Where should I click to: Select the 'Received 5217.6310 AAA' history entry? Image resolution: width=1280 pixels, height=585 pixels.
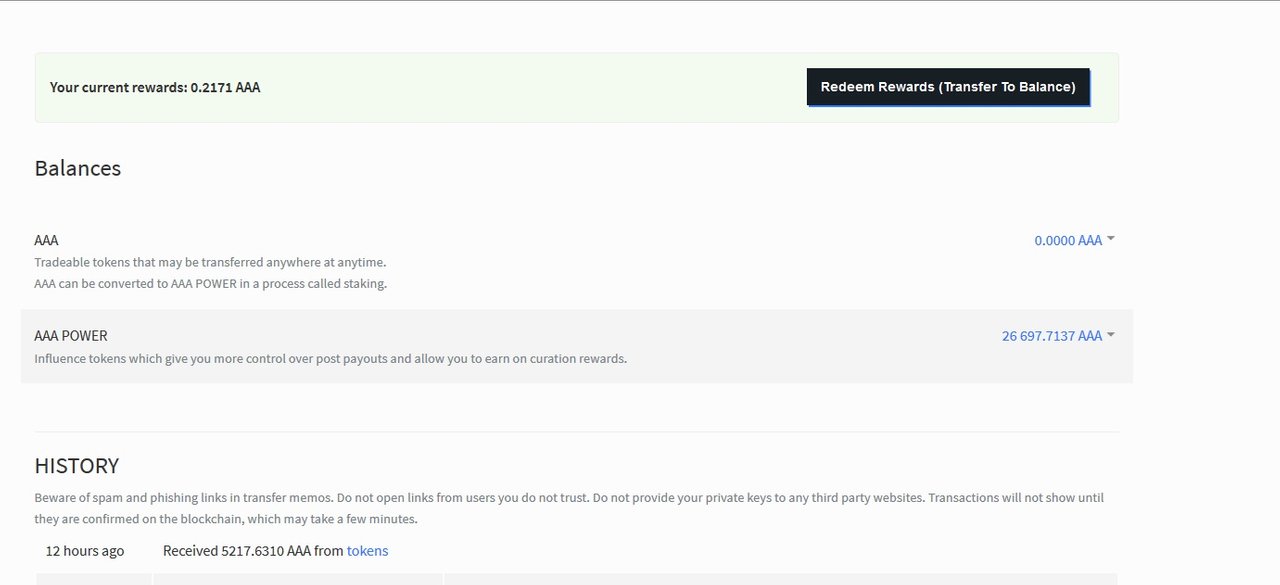click(x=253, y=551)
